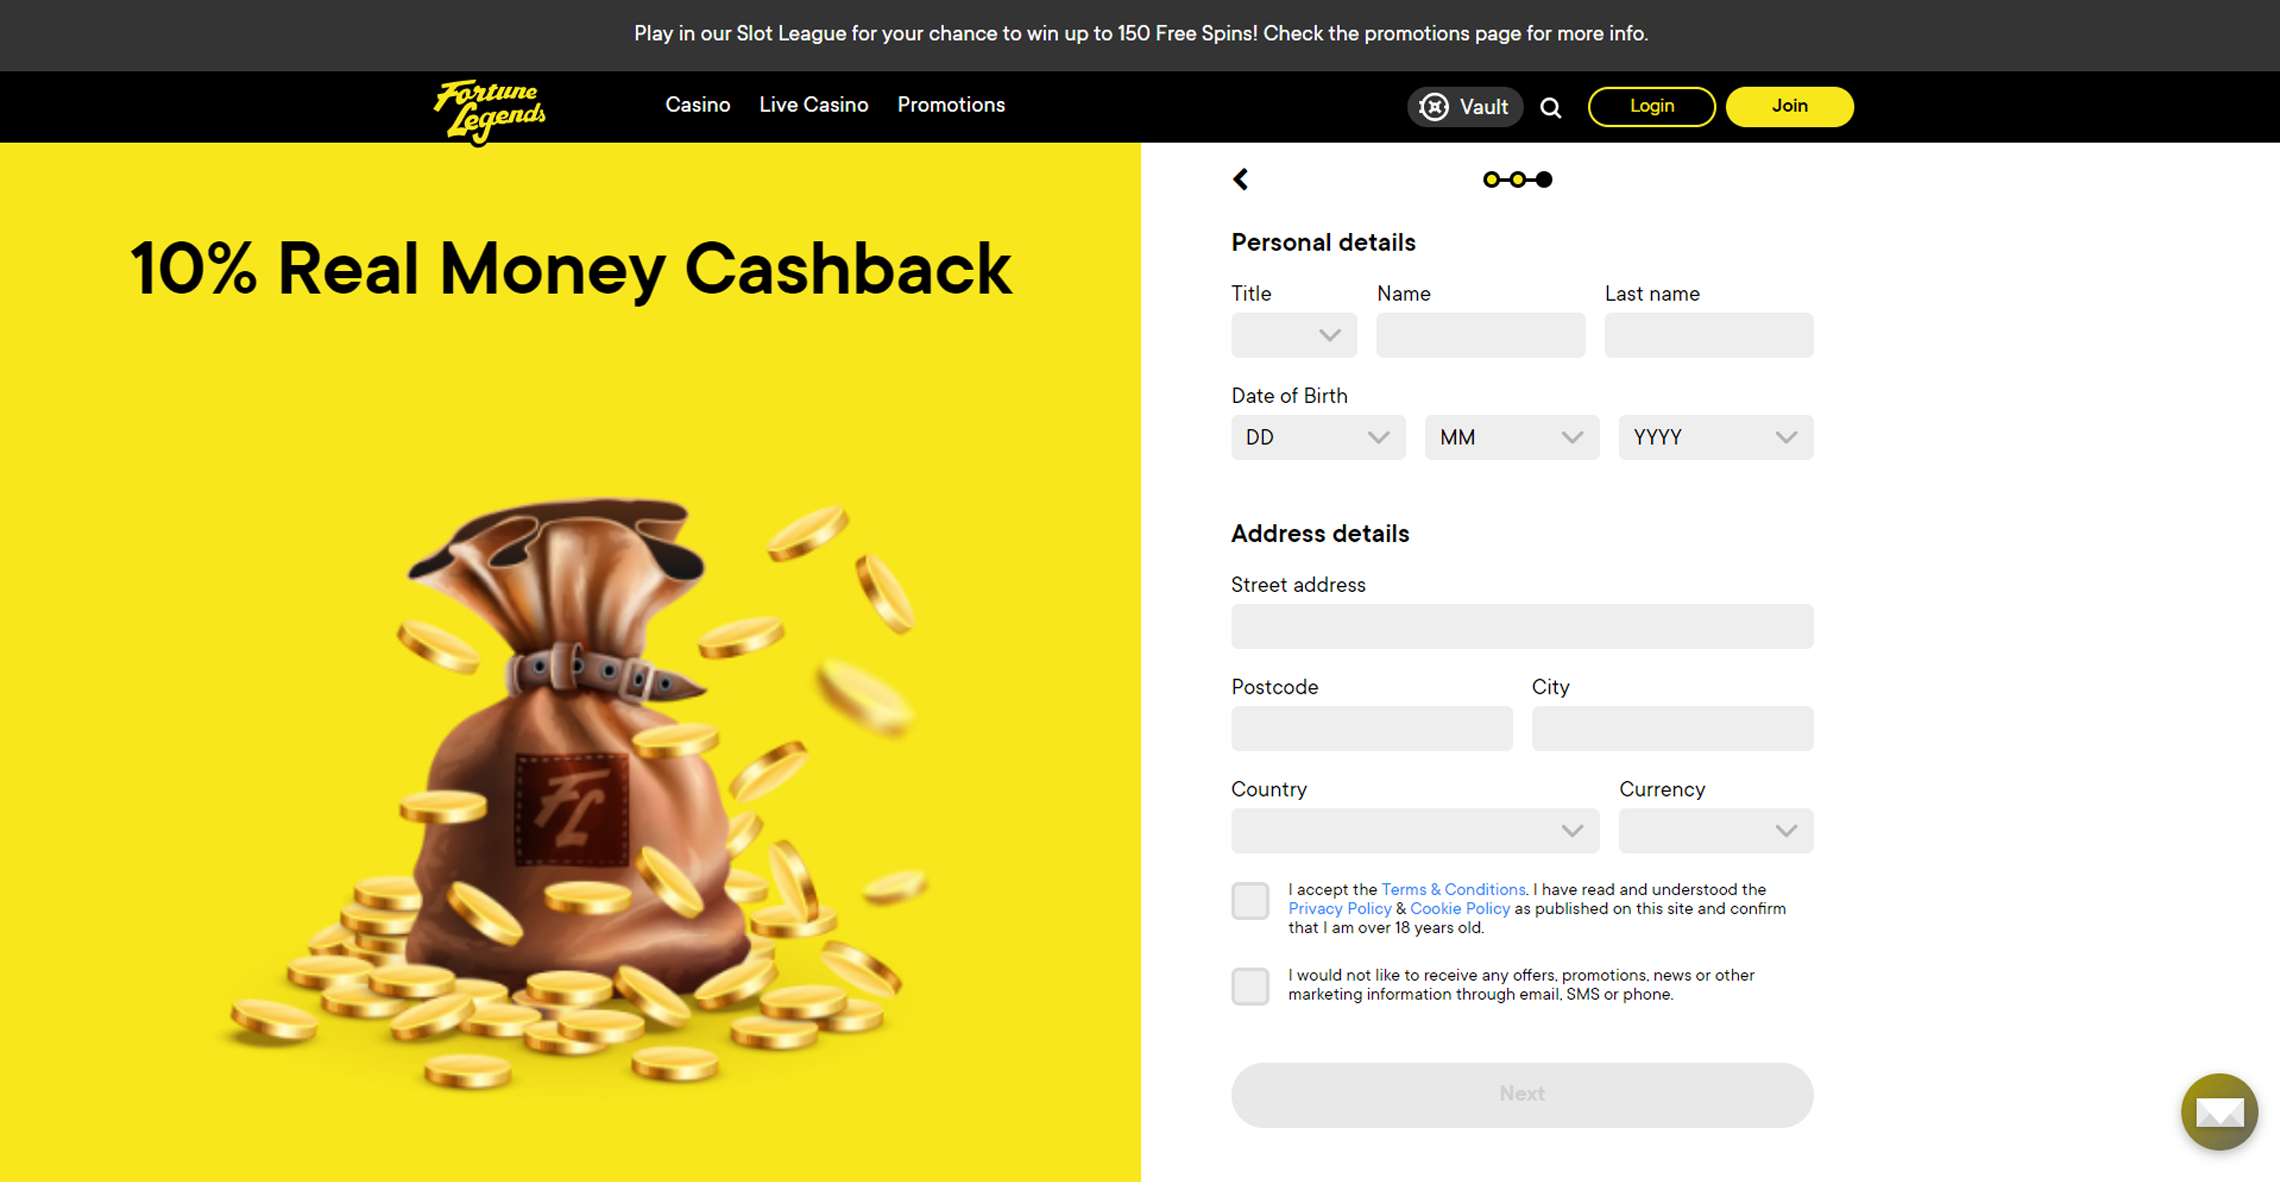Tick the no marketing offers checkbox
This screenshot has width=2280, height=1182.
point(1250,985)
